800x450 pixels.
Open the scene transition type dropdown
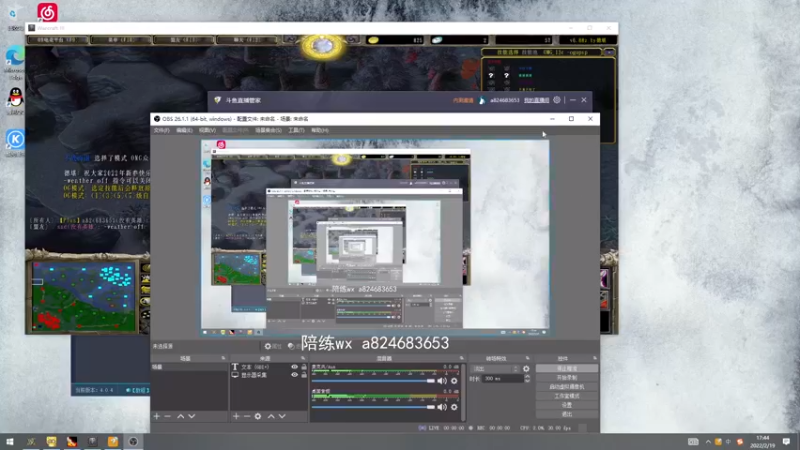(495, 368)
